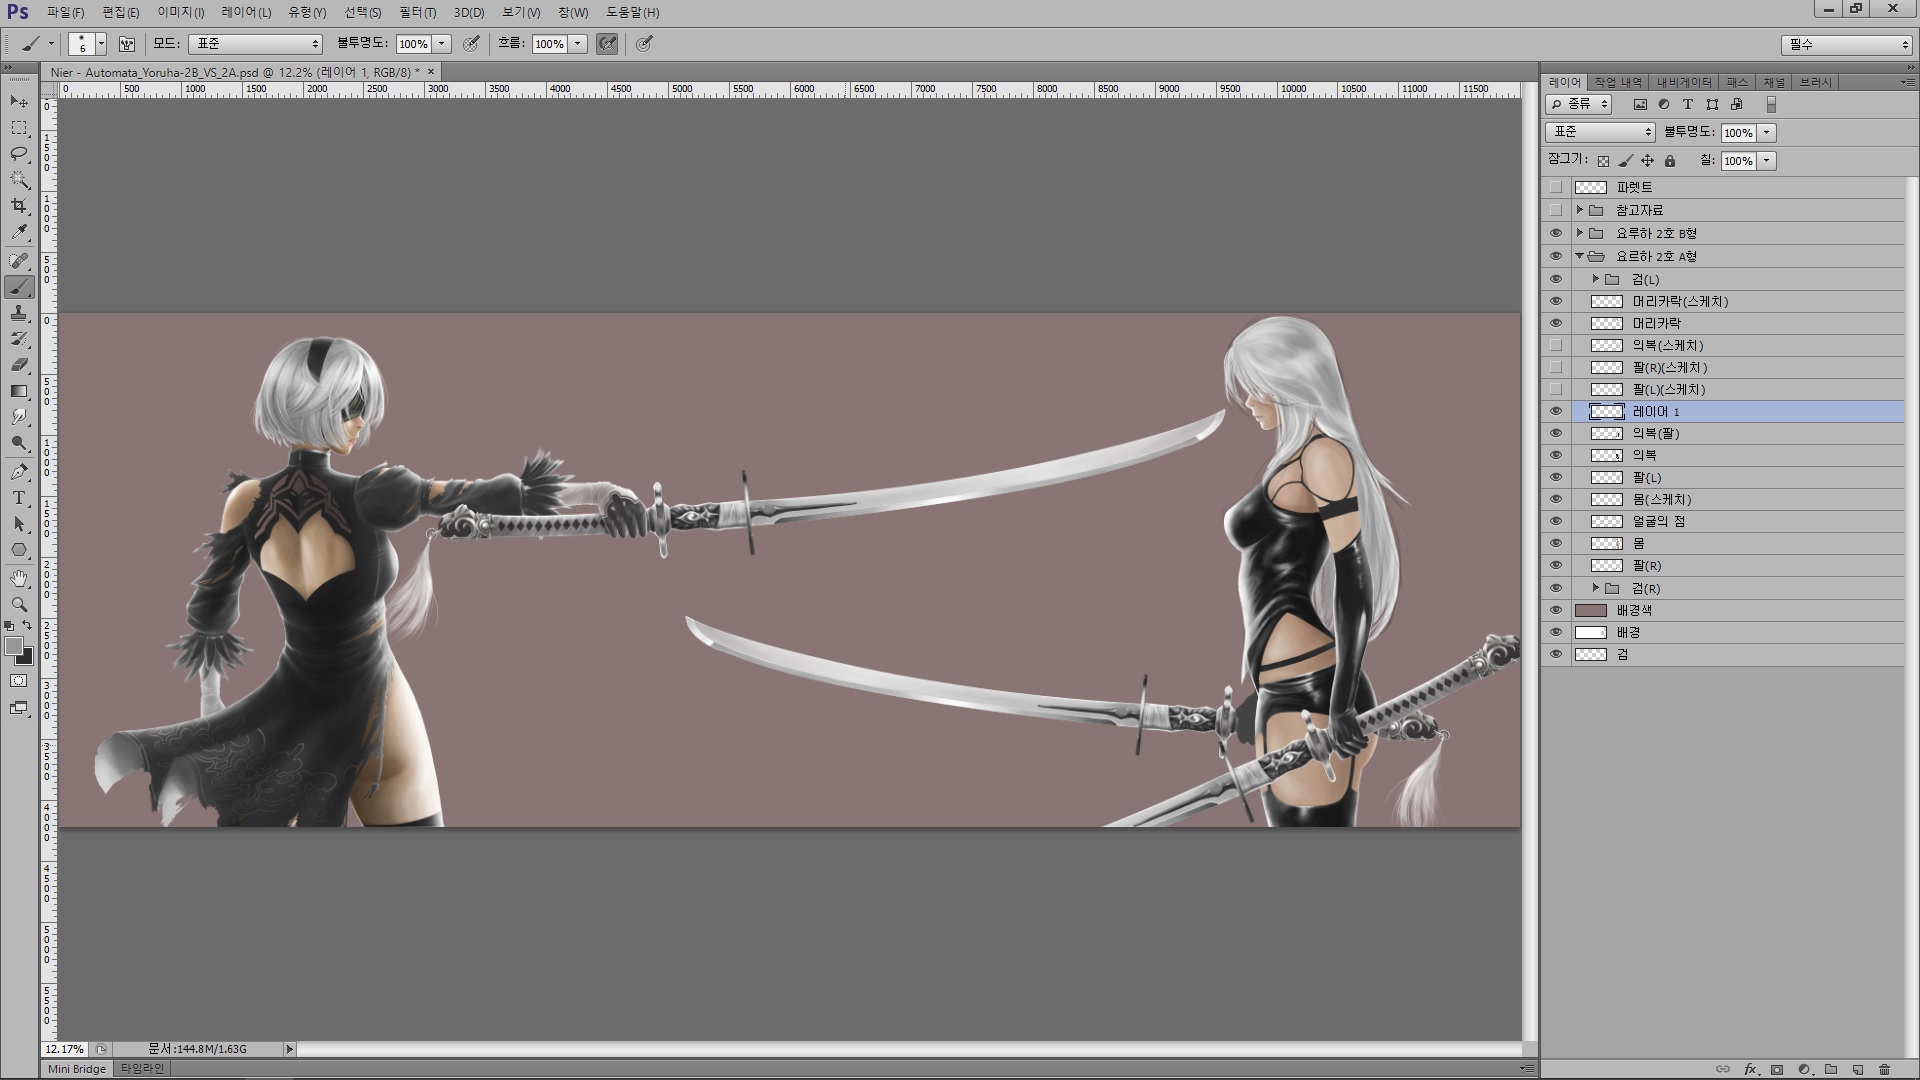
Task: Select the Clone Stamp tool
Action: 19,313
